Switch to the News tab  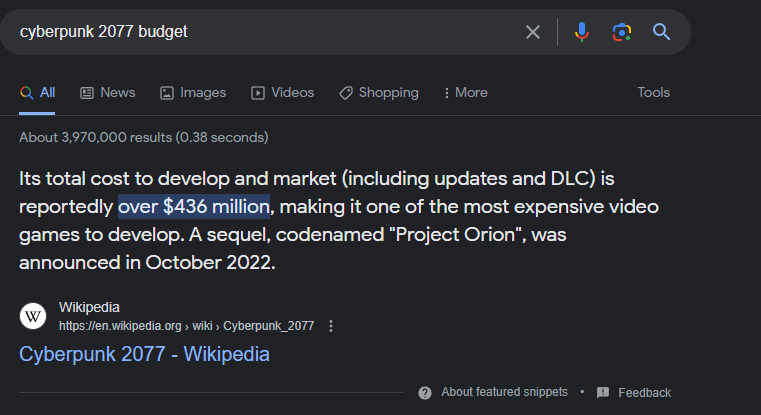[107, 92]
